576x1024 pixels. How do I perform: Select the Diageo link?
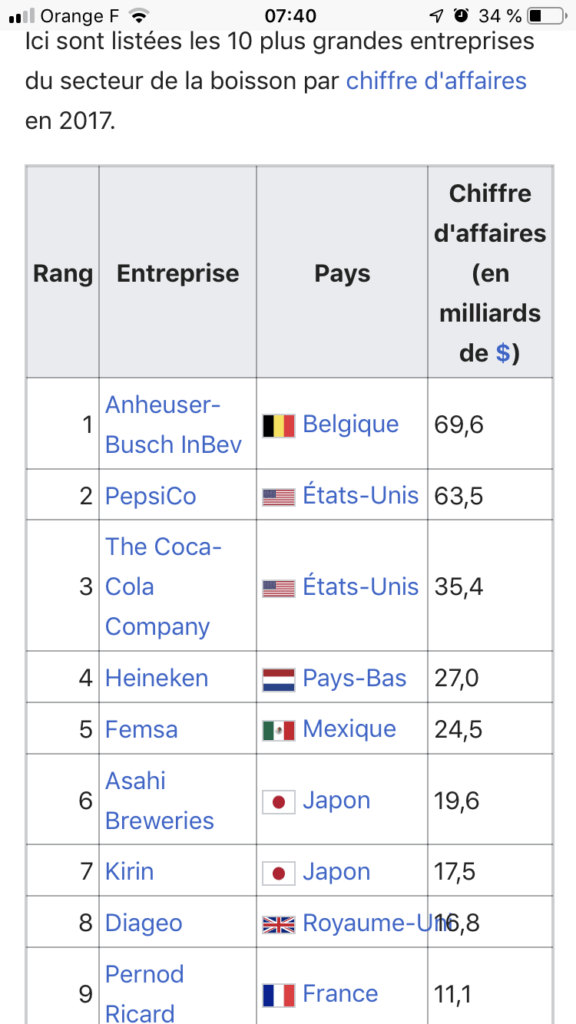(x=144, y=923)
